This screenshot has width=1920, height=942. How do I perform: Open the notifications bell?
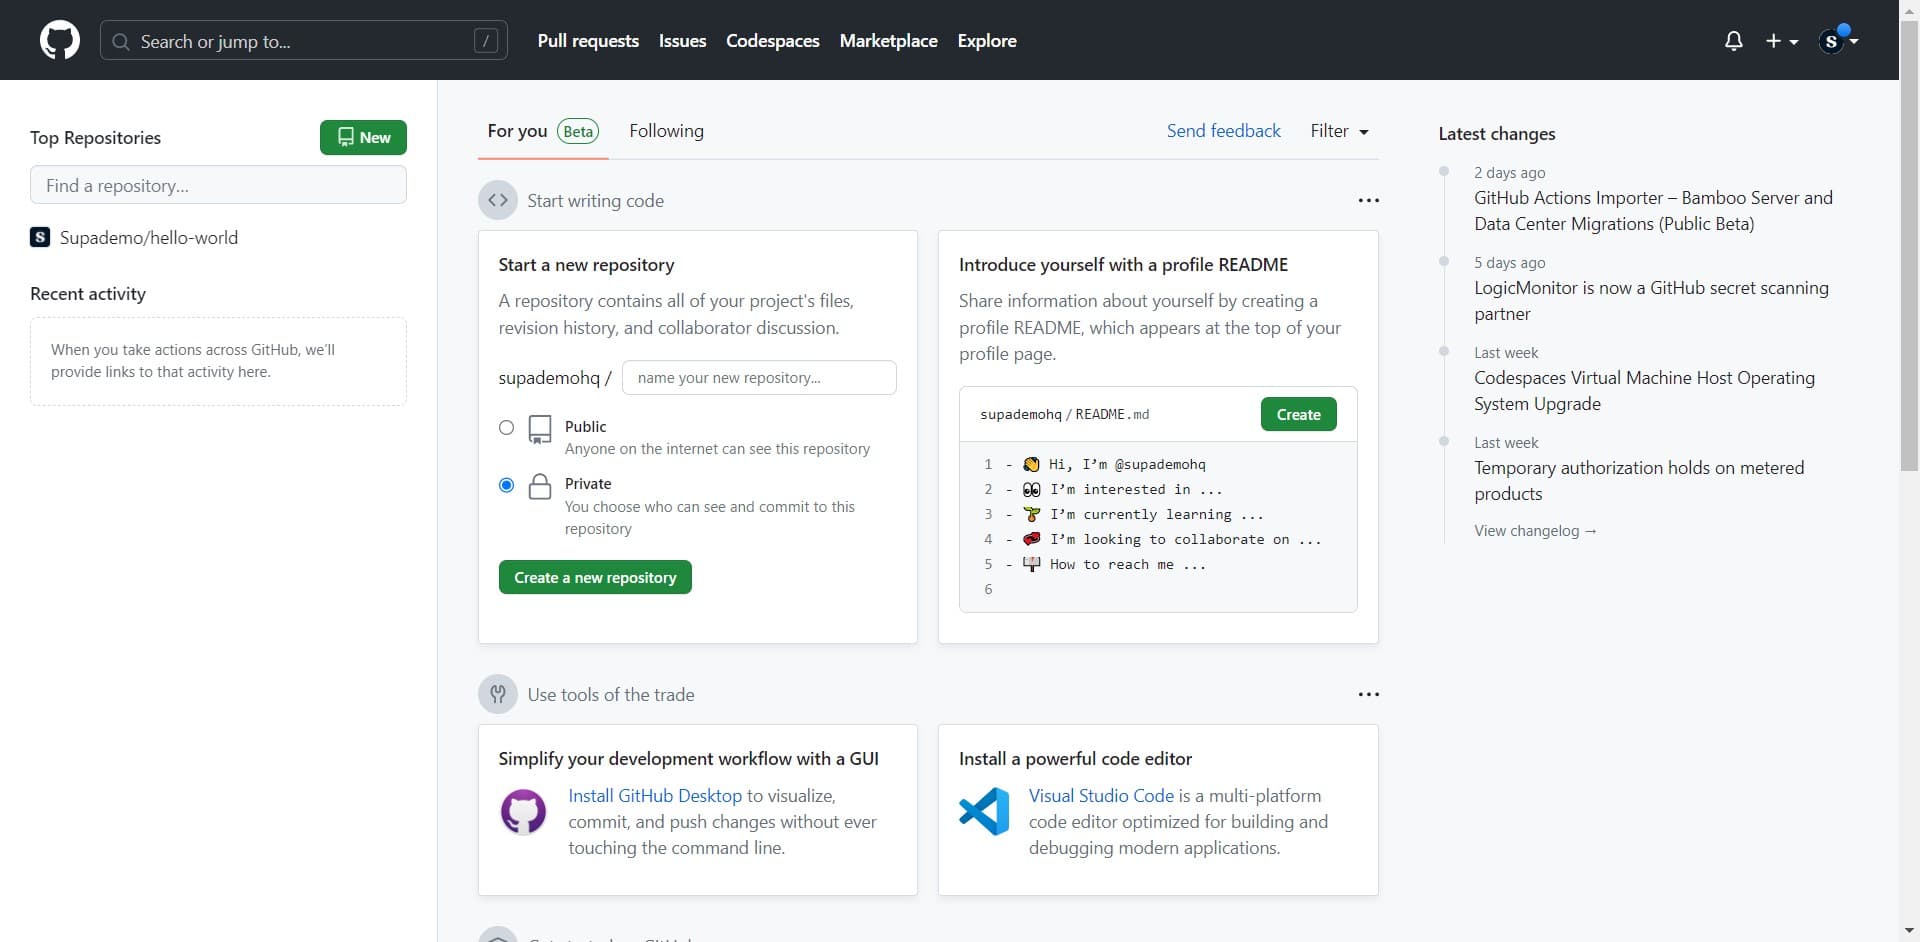(1734, 40)
